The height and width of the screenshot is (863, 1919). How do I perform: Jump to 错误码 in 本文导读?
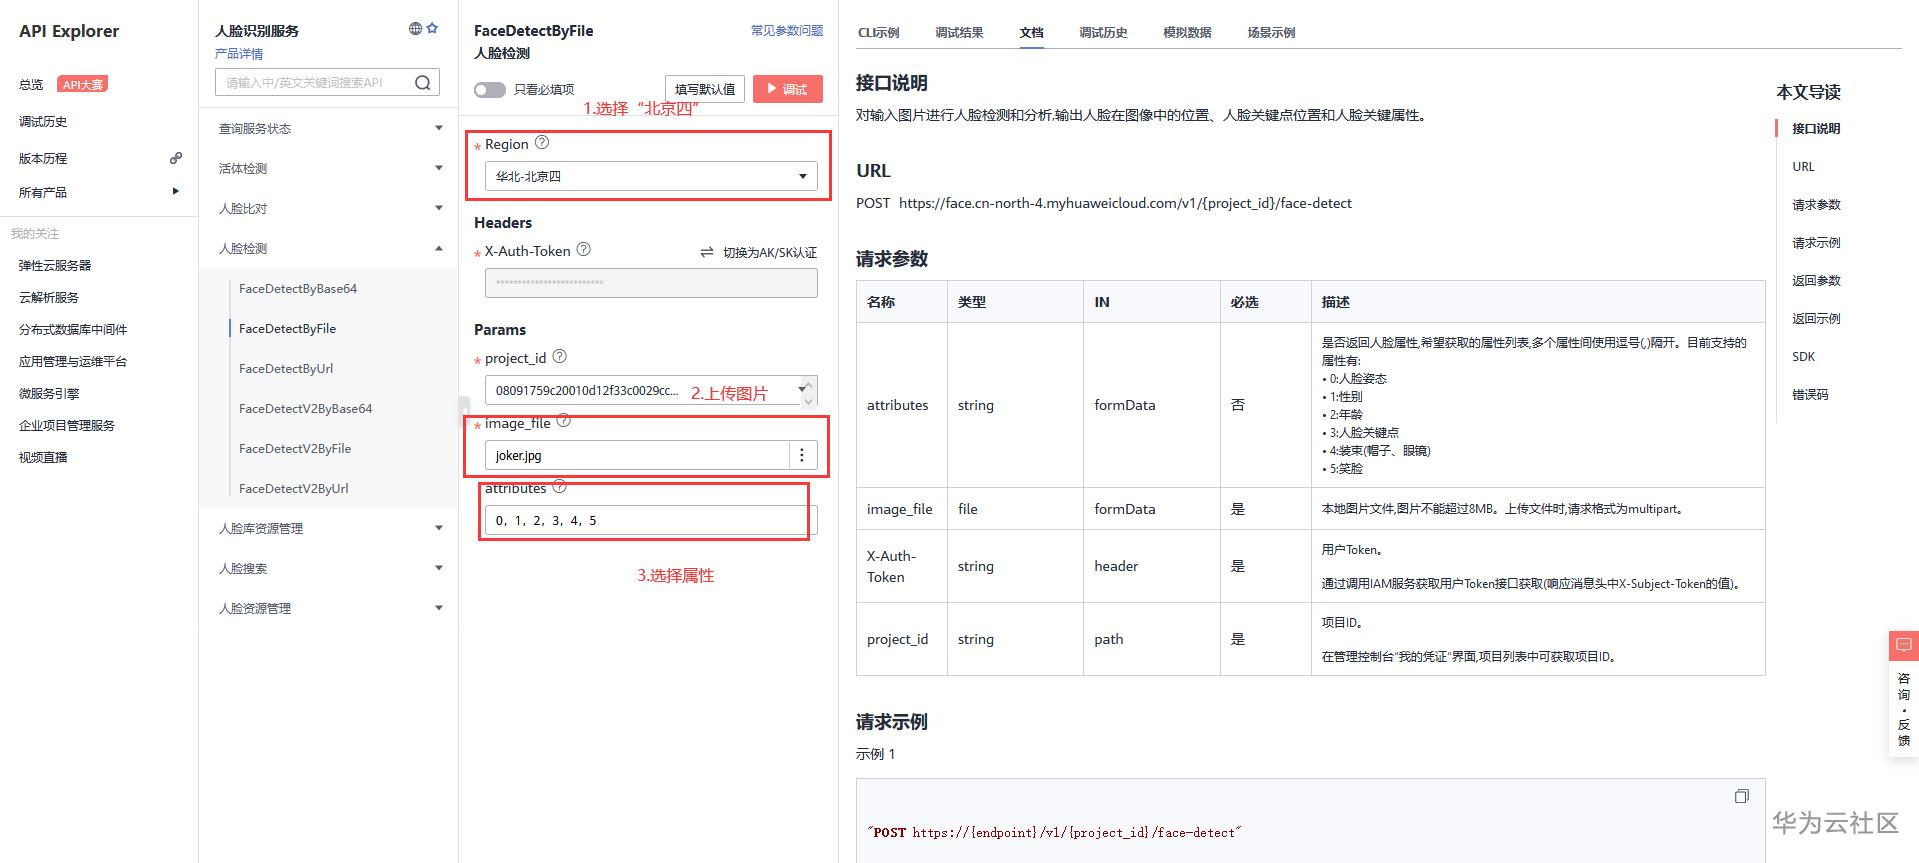(x=1810, y=394)
